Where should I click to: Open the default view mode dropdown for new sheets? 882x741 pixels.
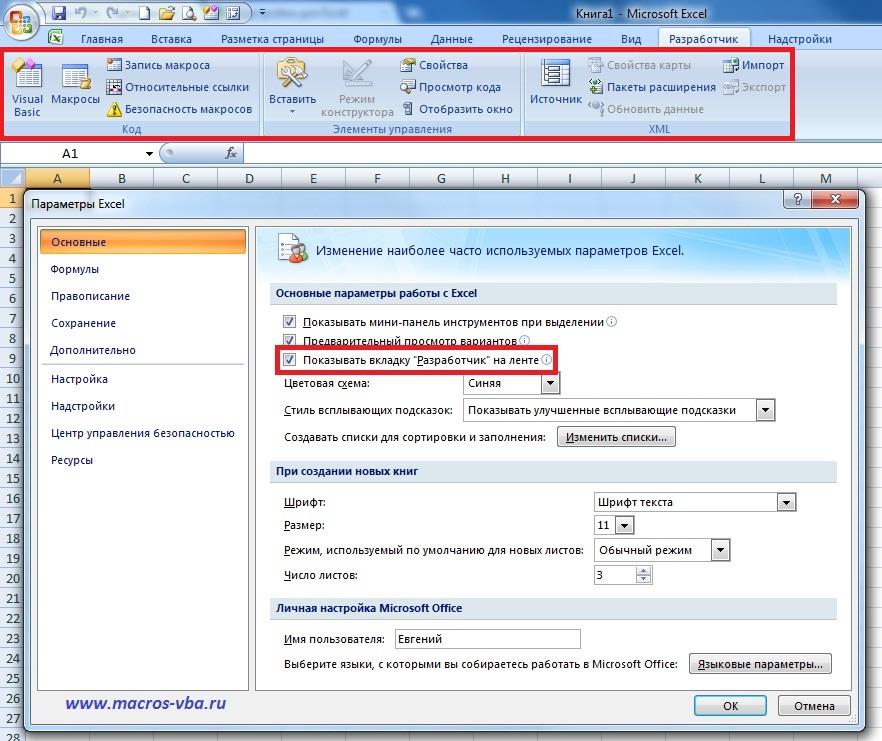click(720, 550)
